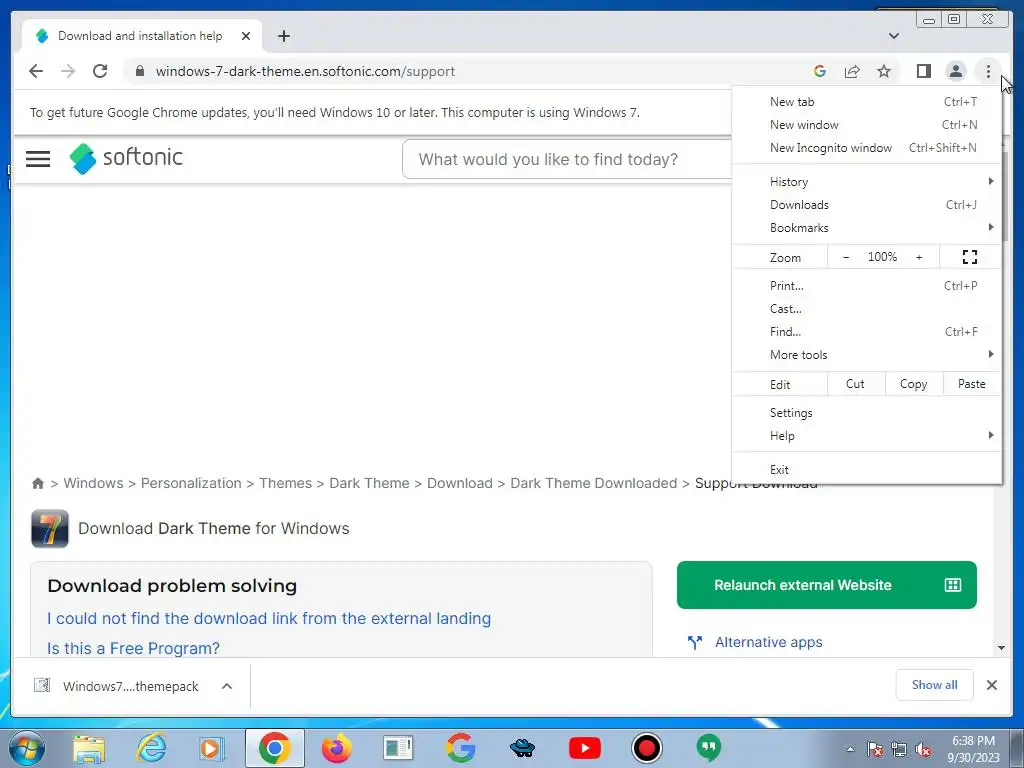Open 'Is this a Free Program?' link
The image size is (1024, 768).
coord(133,648)
